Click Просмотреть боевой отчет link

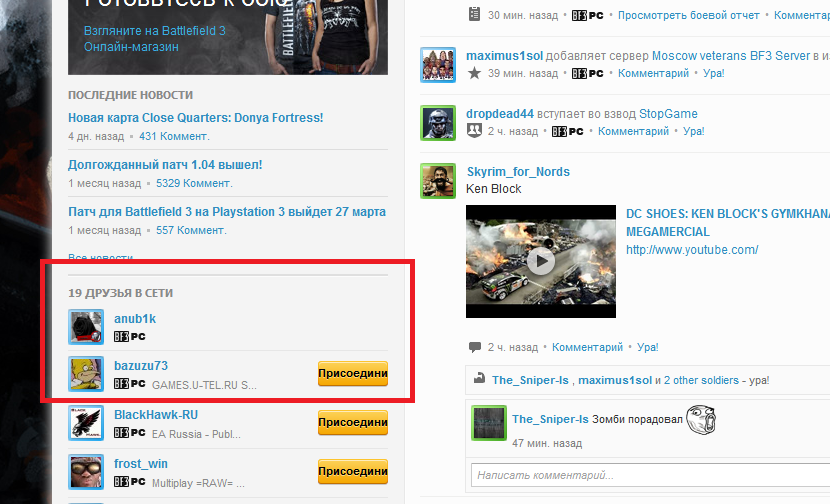689,15
